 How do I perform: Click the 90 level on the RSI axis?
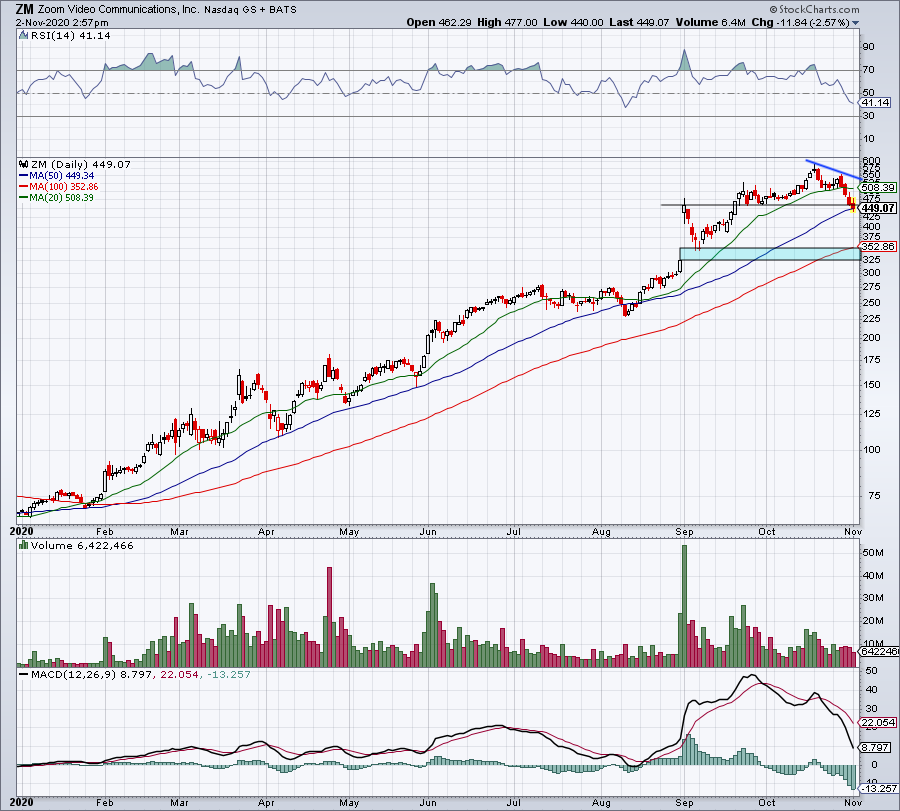click(x=868, y=47)
